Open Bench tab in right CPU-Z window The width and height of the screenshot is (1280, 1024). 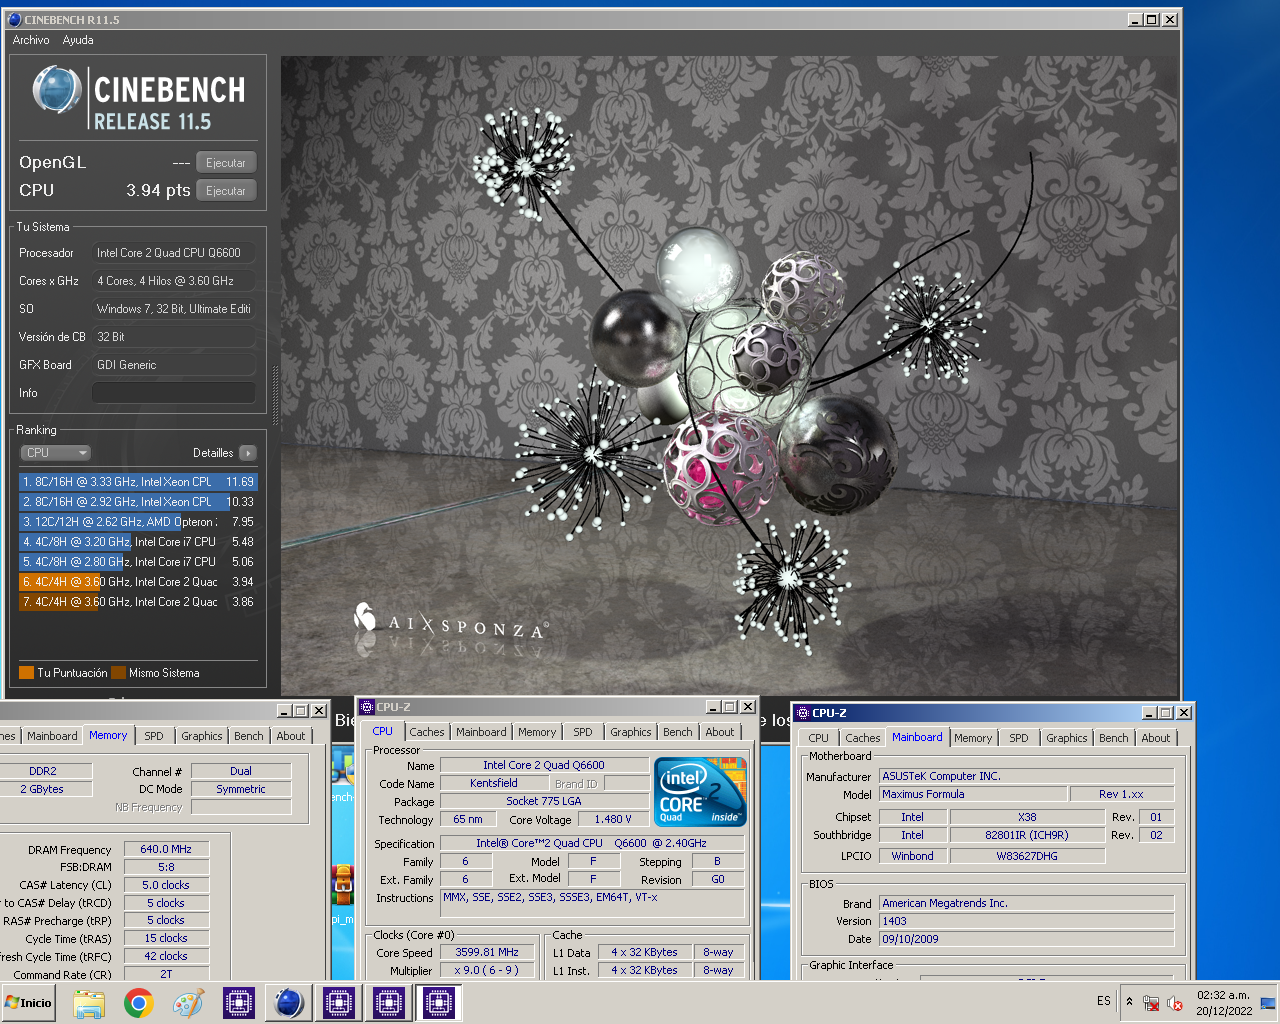pos(1114,738)
